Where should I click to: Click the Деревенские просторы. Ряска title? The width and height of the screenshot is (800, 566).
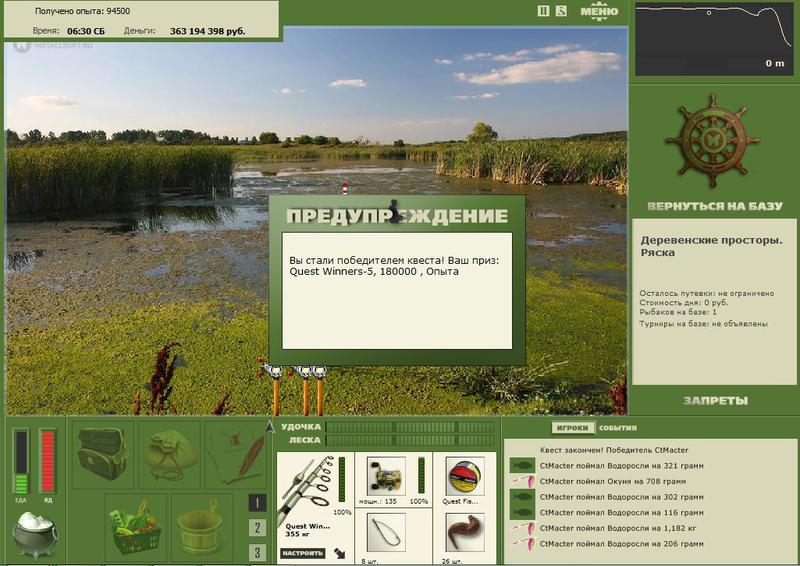pyautogui.click(x=711, y=246)
